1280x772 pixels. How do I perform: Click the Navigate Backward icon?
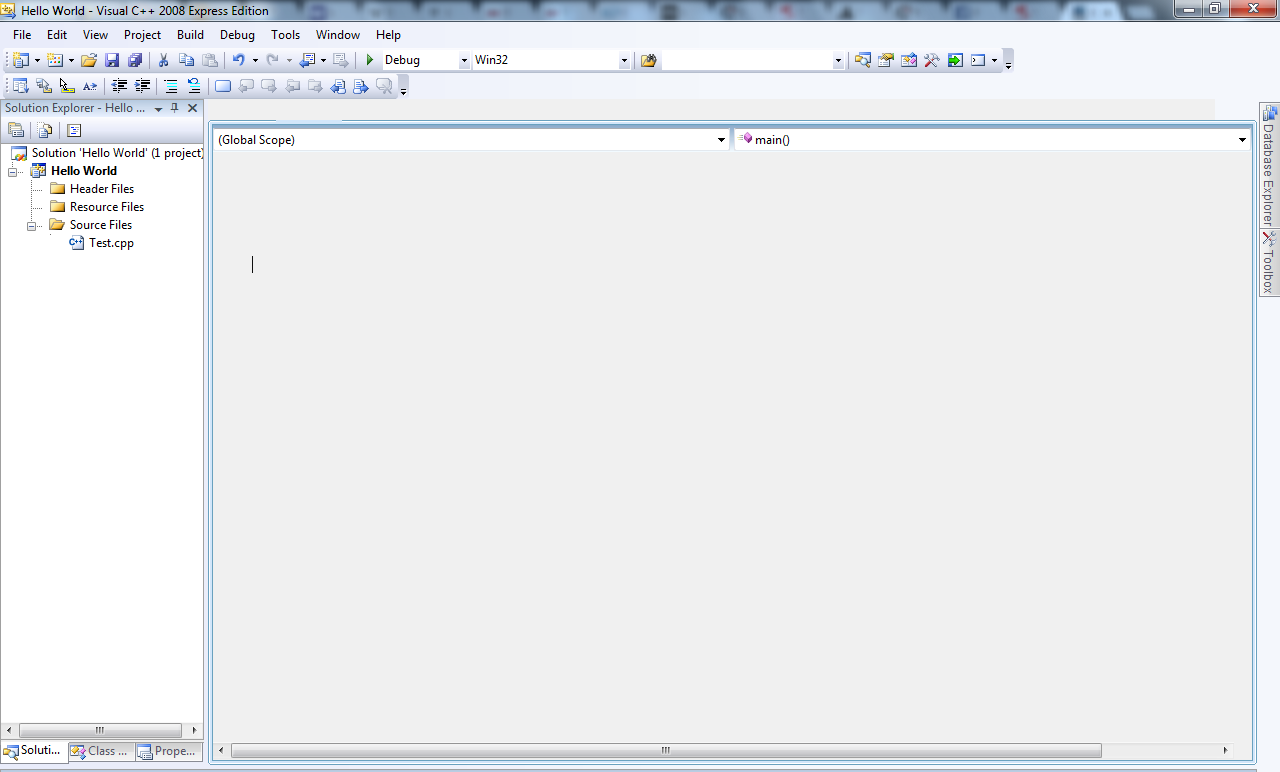[308, 60]
